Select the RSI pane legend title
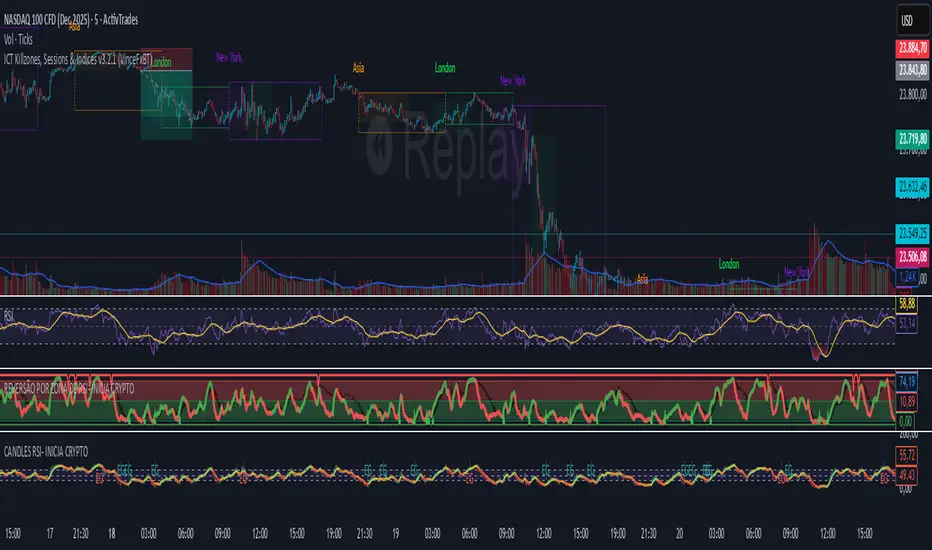The width and height of the screenshot is (932, 550). (8, 316)
